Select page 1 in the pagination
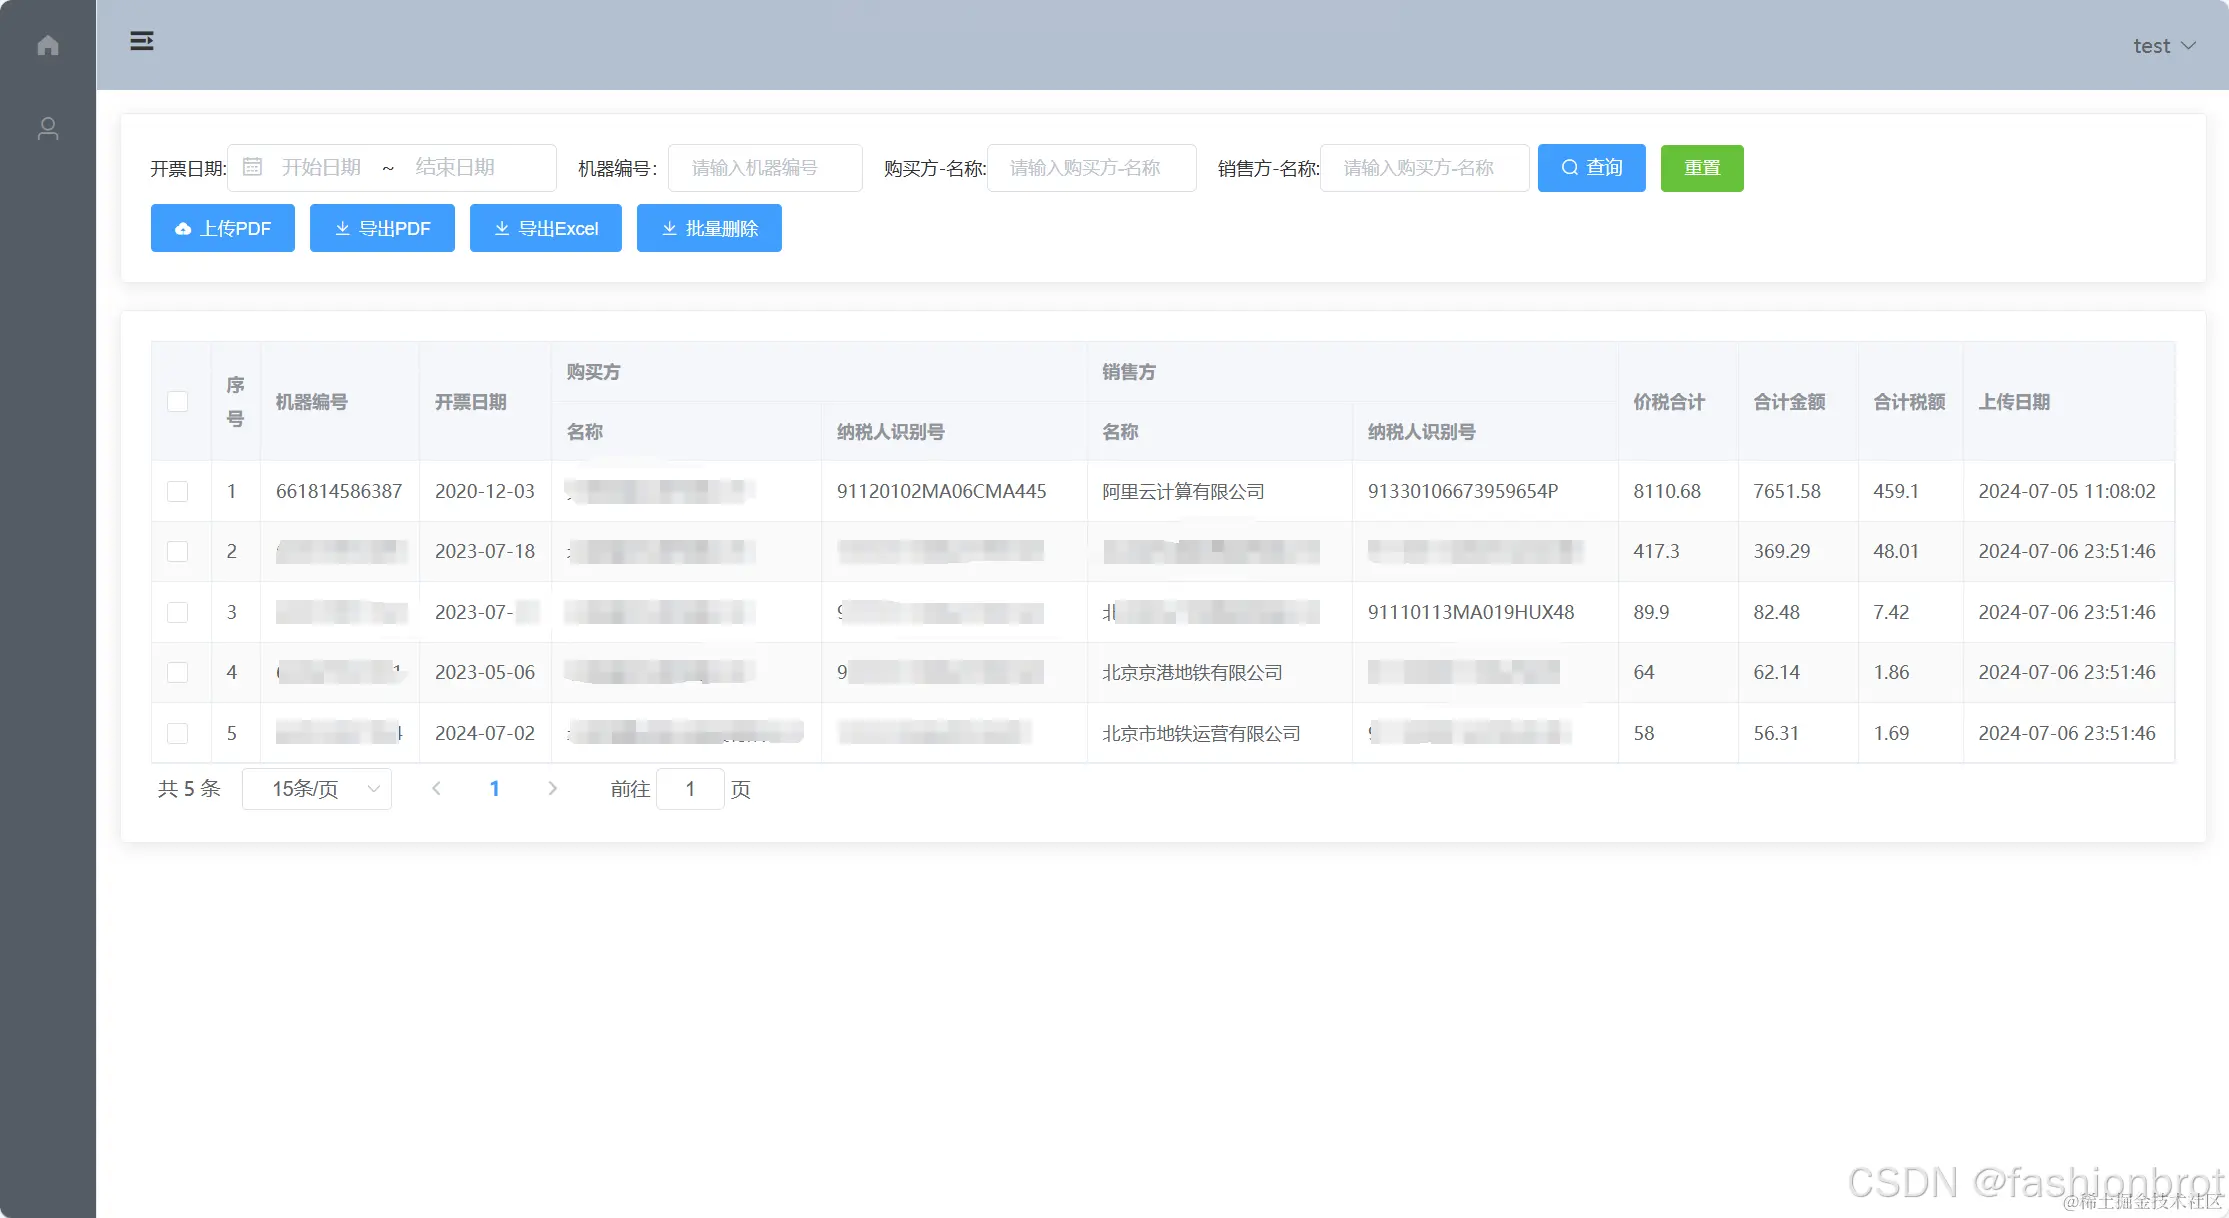 pyautogui.click(x=495, y=788)
